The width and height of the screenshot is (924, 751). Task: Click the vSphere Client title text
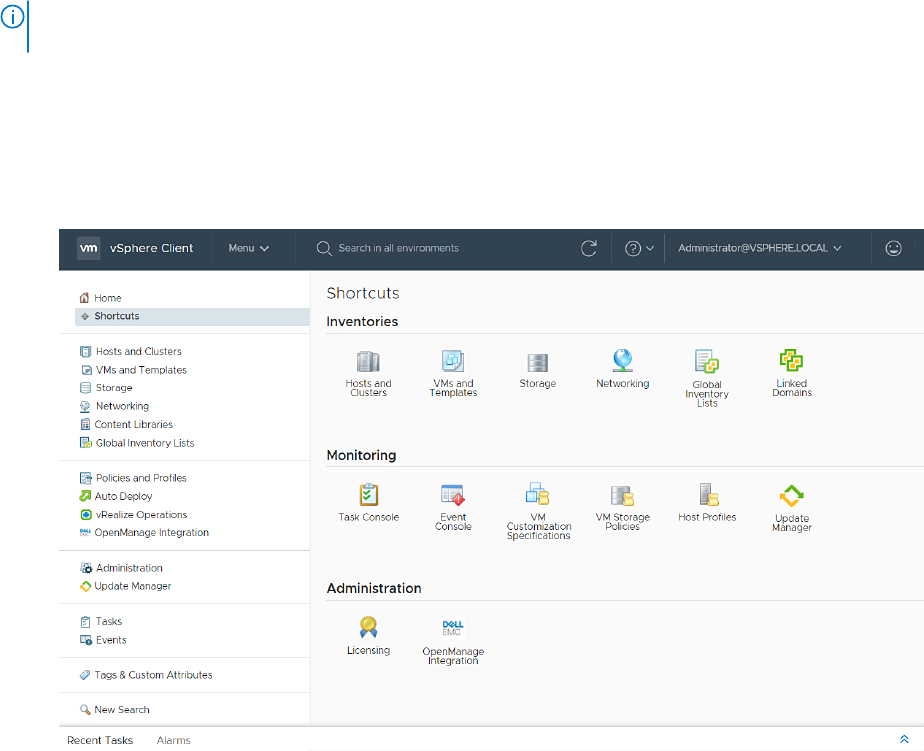point(151,248)
